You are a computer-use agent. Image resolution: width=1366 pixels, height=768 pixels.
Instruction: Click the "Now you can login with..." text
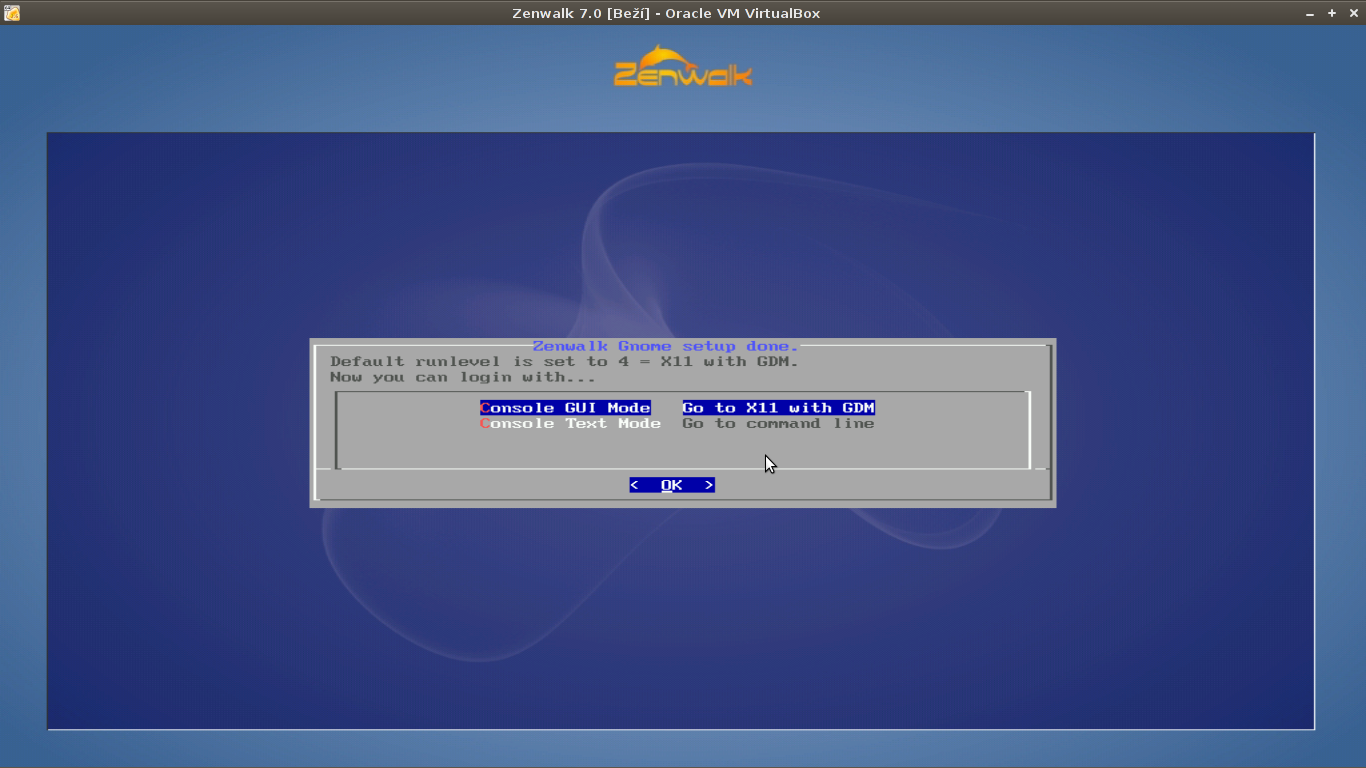463,378
